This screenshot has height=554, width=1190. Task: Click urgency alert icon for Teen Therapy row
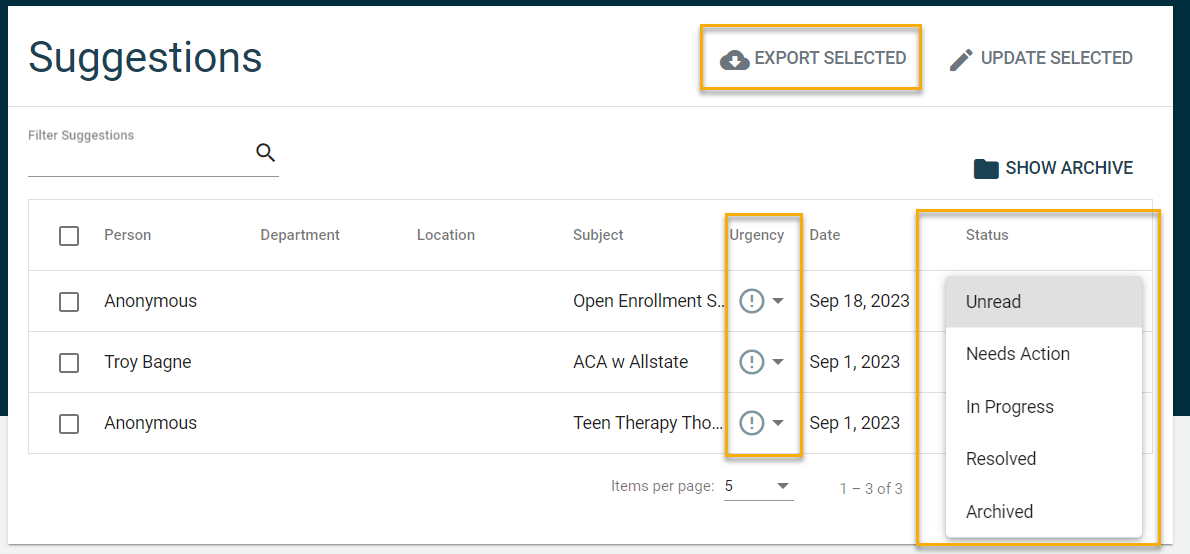(x=751, y=423)
